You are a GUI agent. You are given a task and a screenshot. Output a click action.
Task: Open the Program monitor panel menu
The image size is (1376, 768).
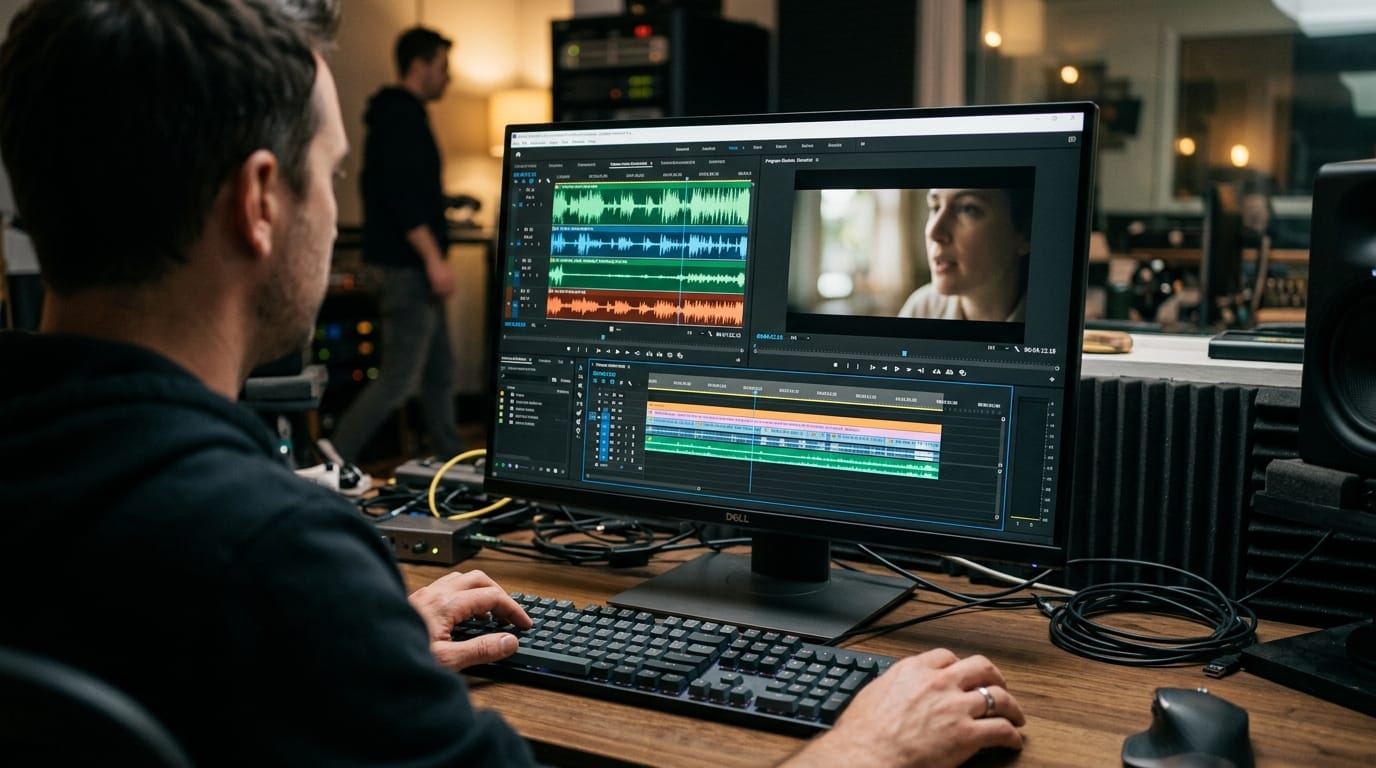pyautogui.click(x=817, y=160)
